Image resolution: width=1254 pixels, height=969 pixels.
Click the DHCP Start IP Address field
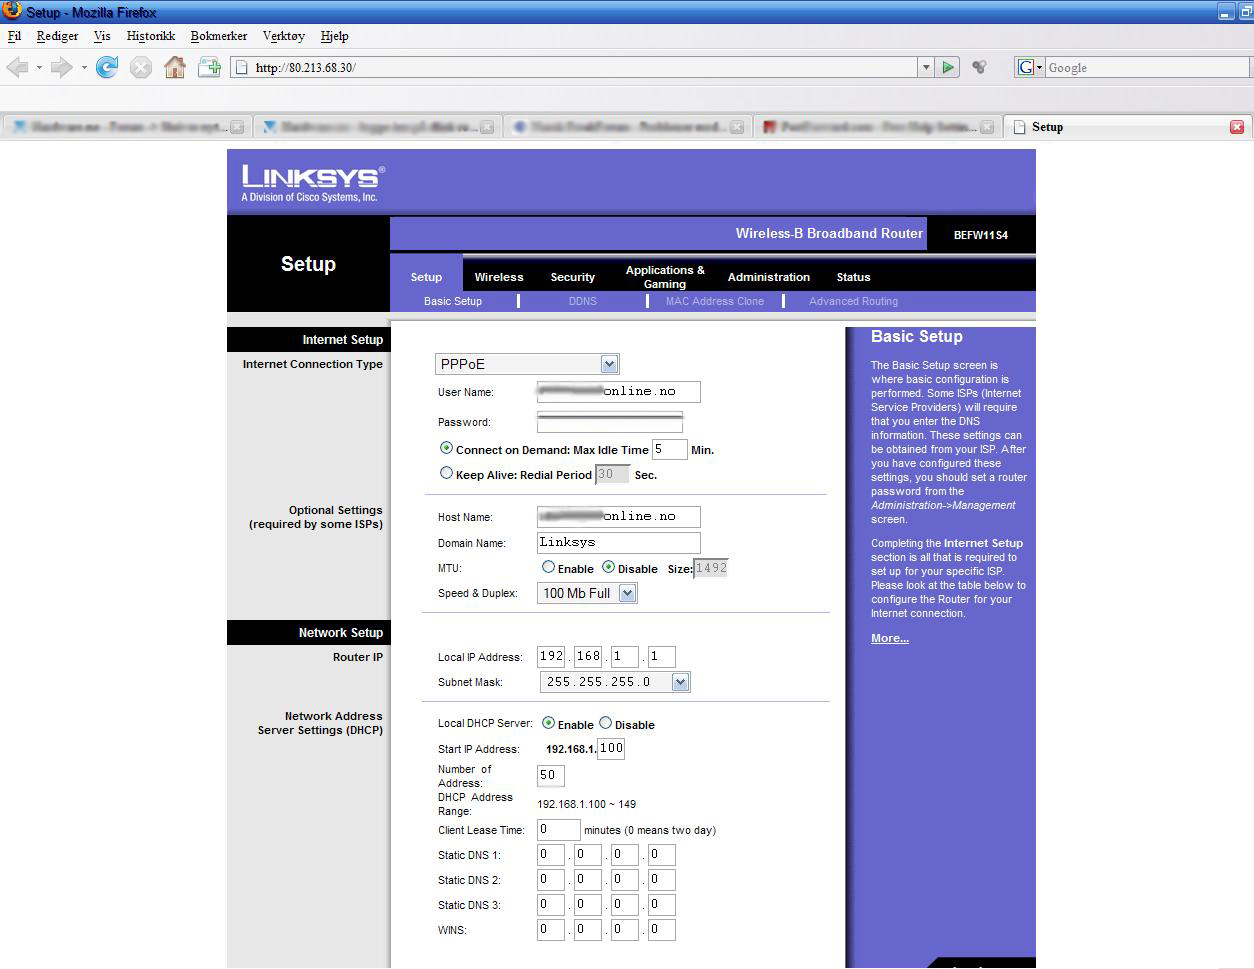[x=611, y=748]
